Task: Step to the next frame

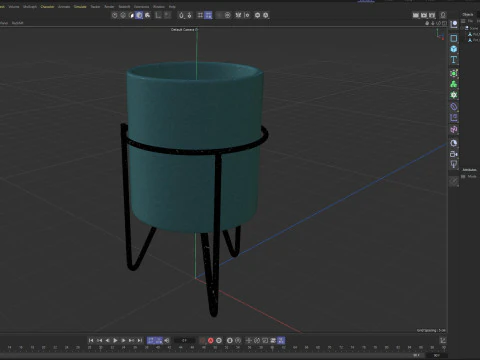Action: 123,340
